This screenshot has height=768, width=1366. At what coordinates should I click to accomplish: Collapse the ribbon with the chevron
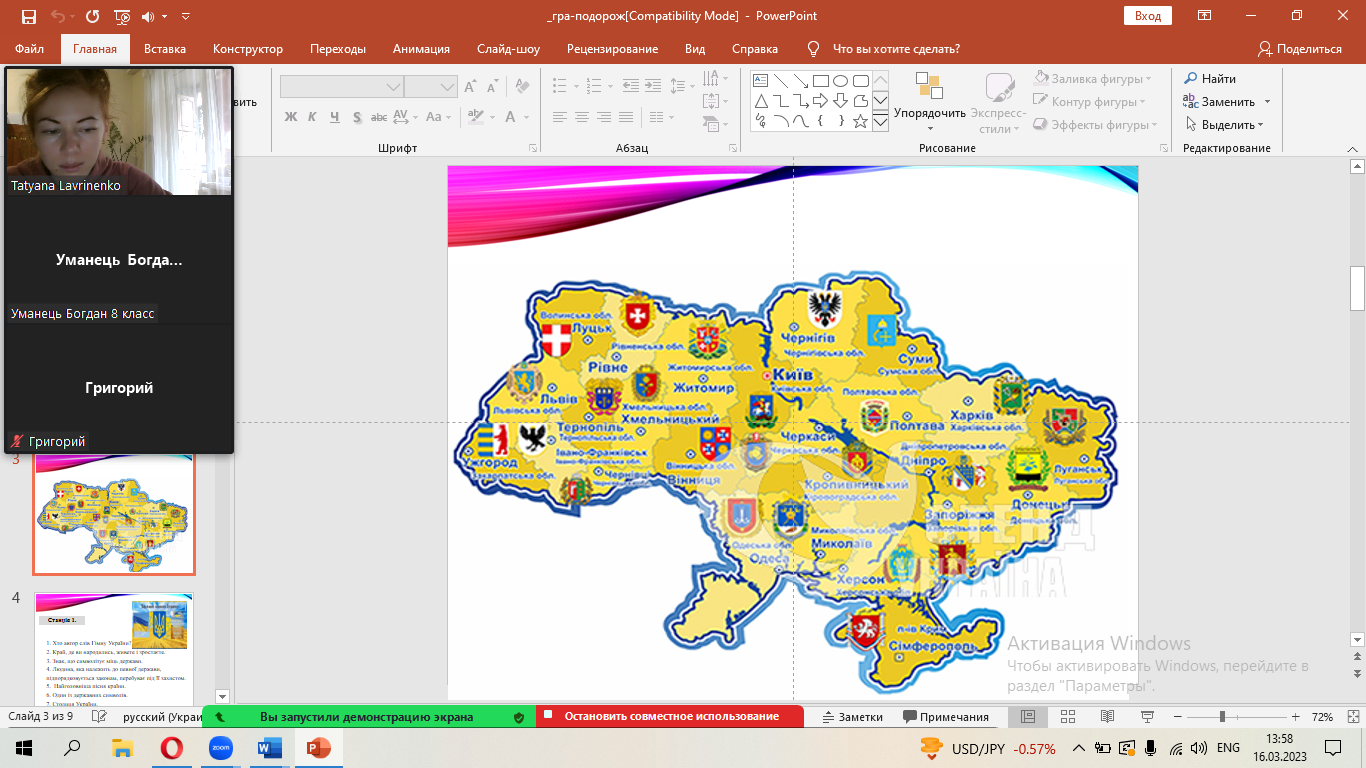(1354, 148)
